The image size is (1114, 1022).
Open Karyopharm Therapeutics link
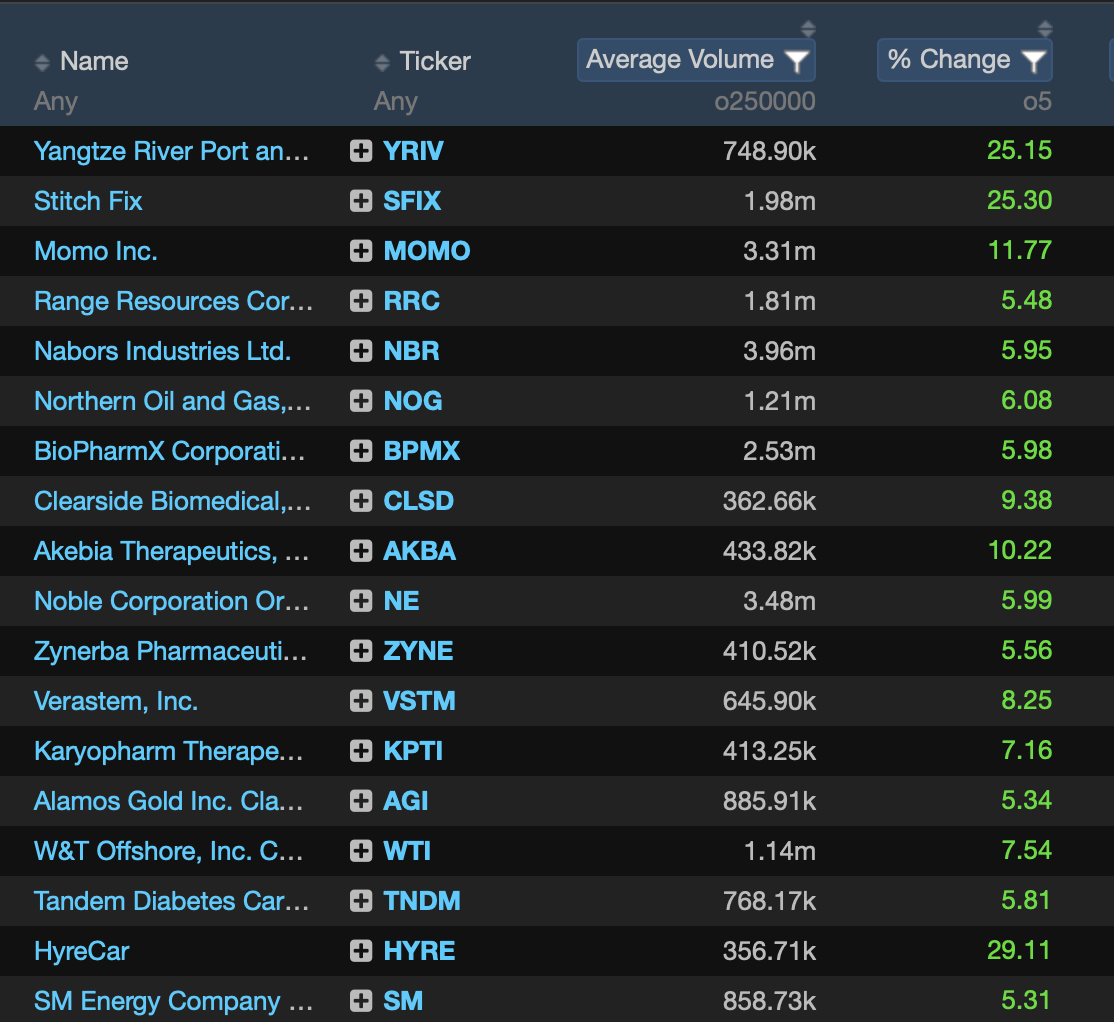168,751
